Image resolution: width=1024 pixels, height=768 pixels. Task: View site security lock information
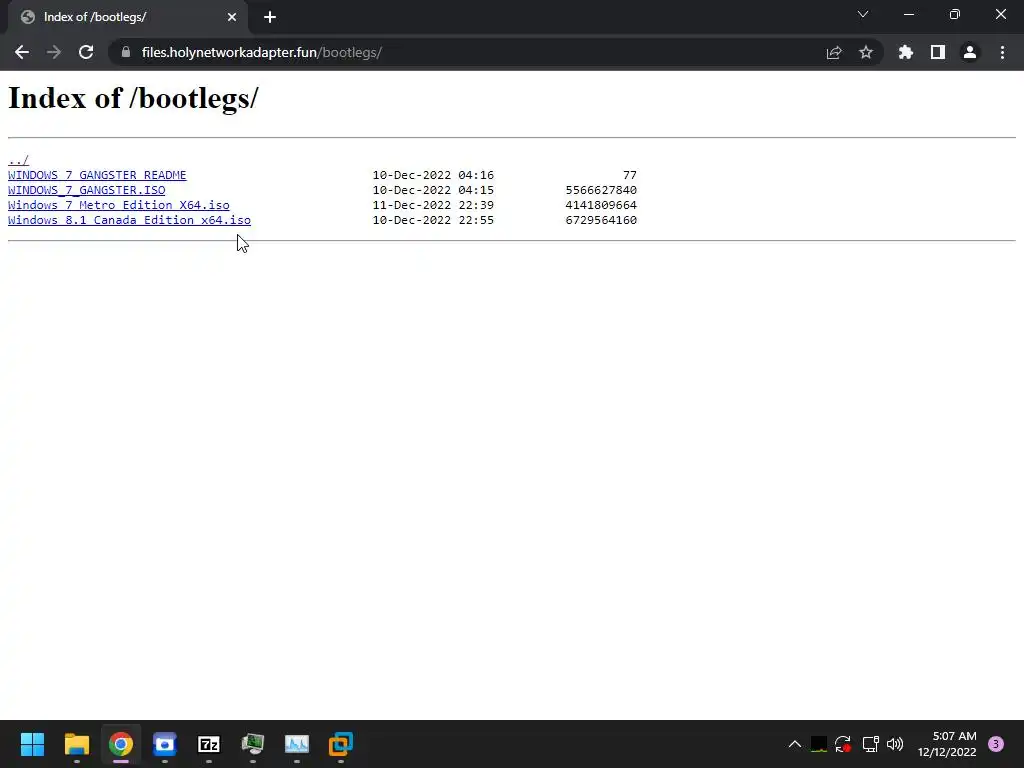pyautogui.click(x=125, y=52)
